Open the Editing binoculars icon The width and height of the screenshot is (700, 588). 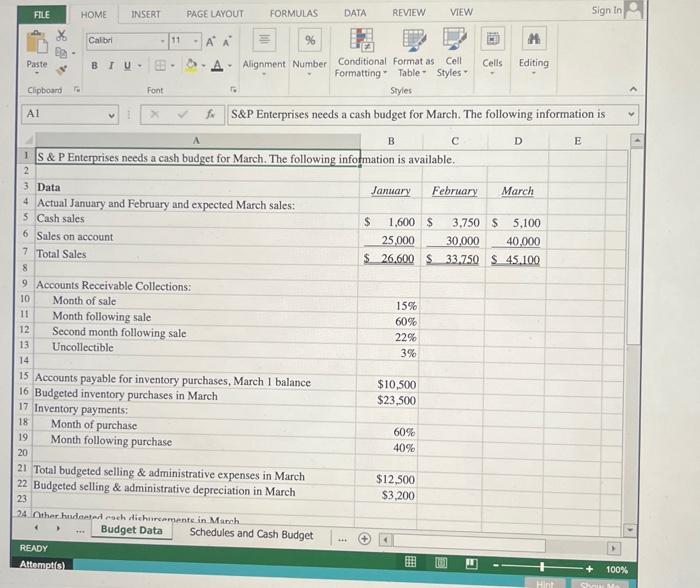point(534,38)
